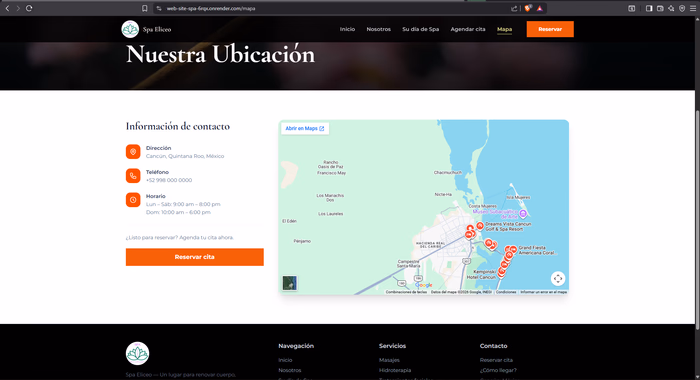Click the page vertical scrollbar thumb

coord(697,219)
